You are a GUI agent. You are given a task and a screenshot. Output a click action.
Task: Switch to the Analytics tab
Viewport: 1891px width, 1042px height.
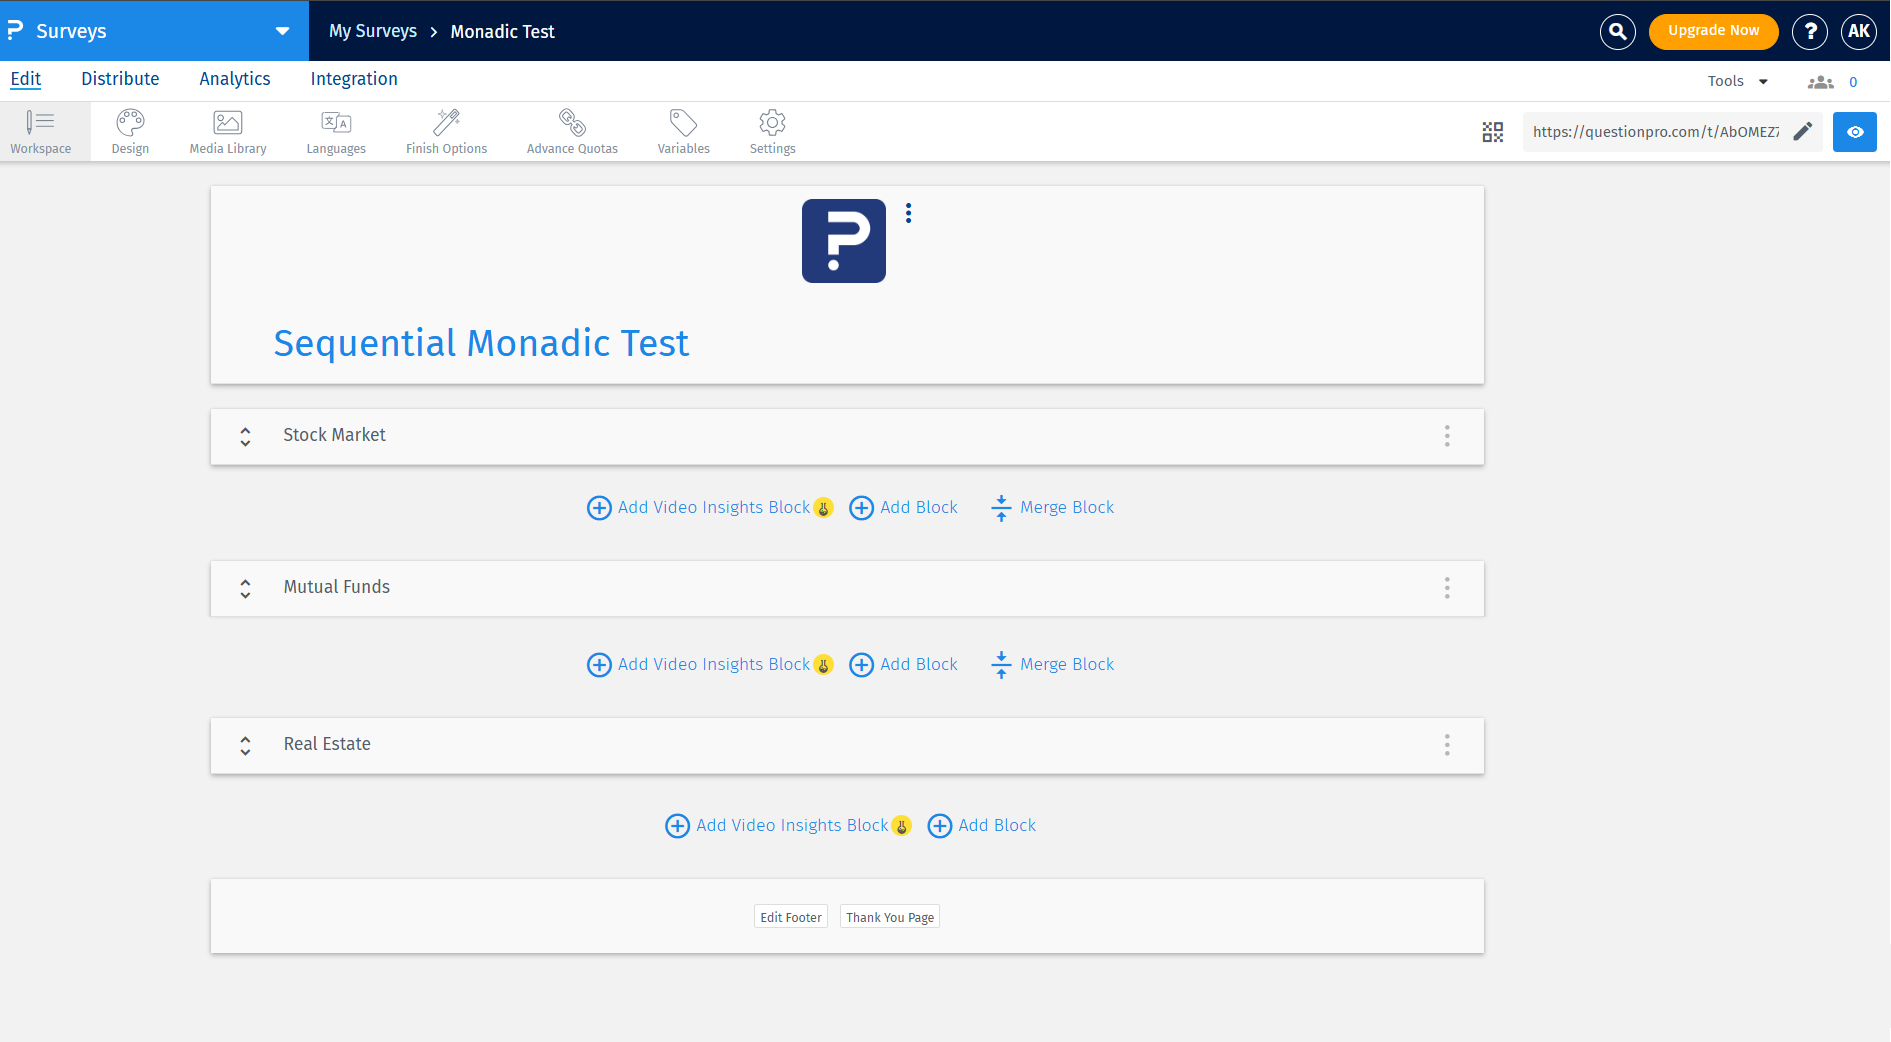(x=234, y=79)
